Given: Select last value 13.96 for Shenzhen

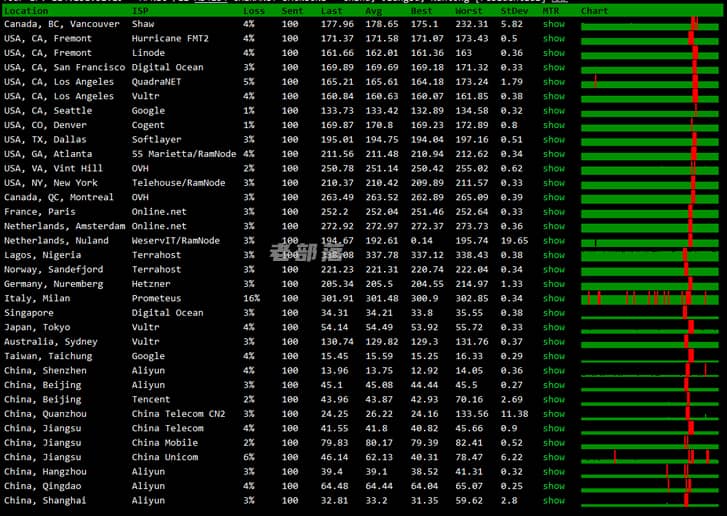Looking at the screenshot, I should click(334, 370).
